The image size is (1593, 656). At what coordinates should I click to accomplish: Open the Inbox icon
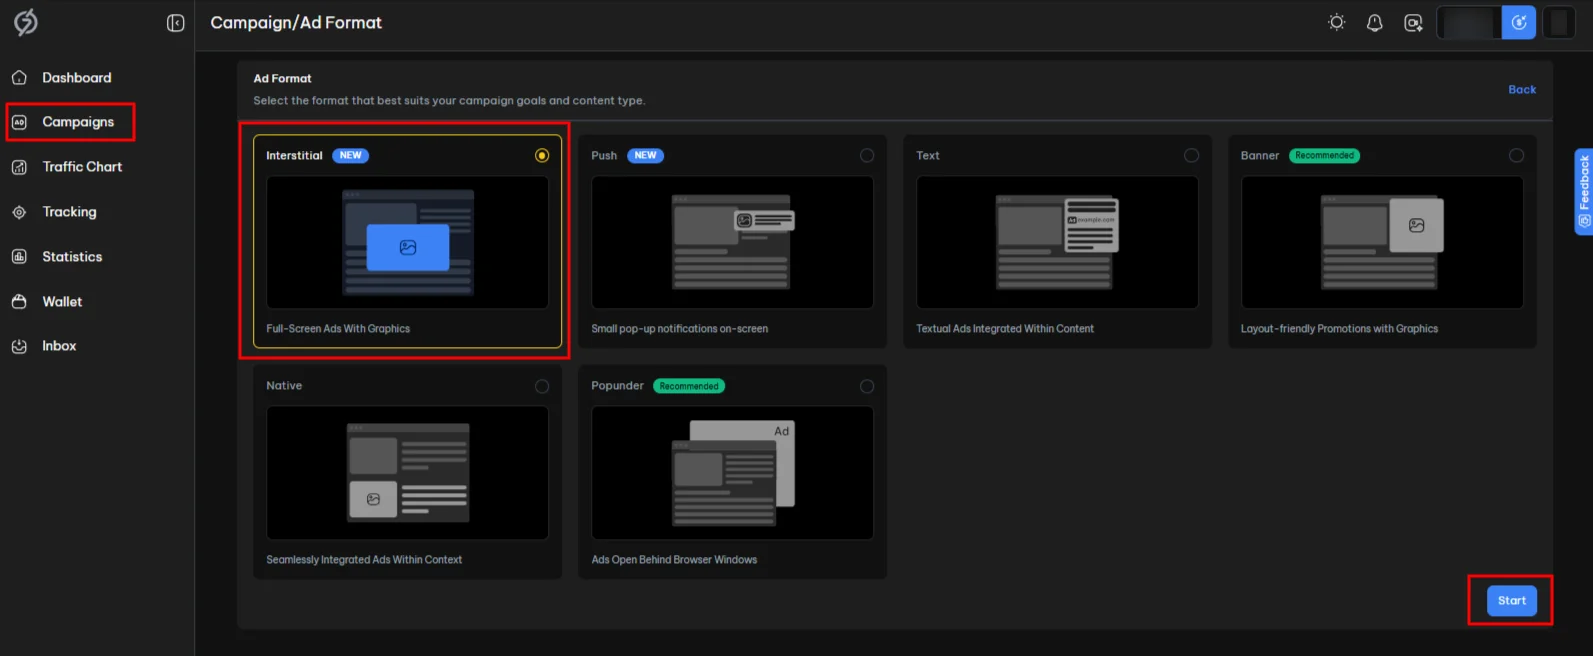point(19,346)
